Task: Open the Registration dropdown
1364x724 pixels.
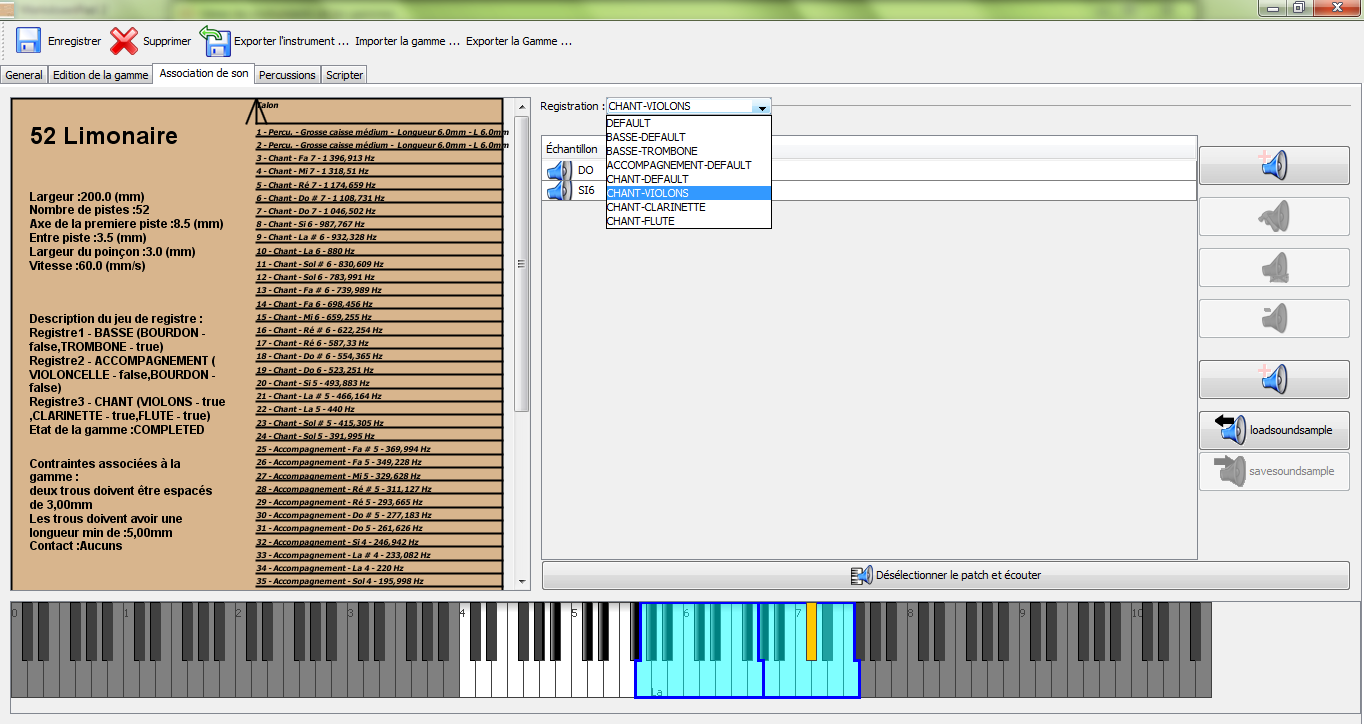Action: (761, 106)
